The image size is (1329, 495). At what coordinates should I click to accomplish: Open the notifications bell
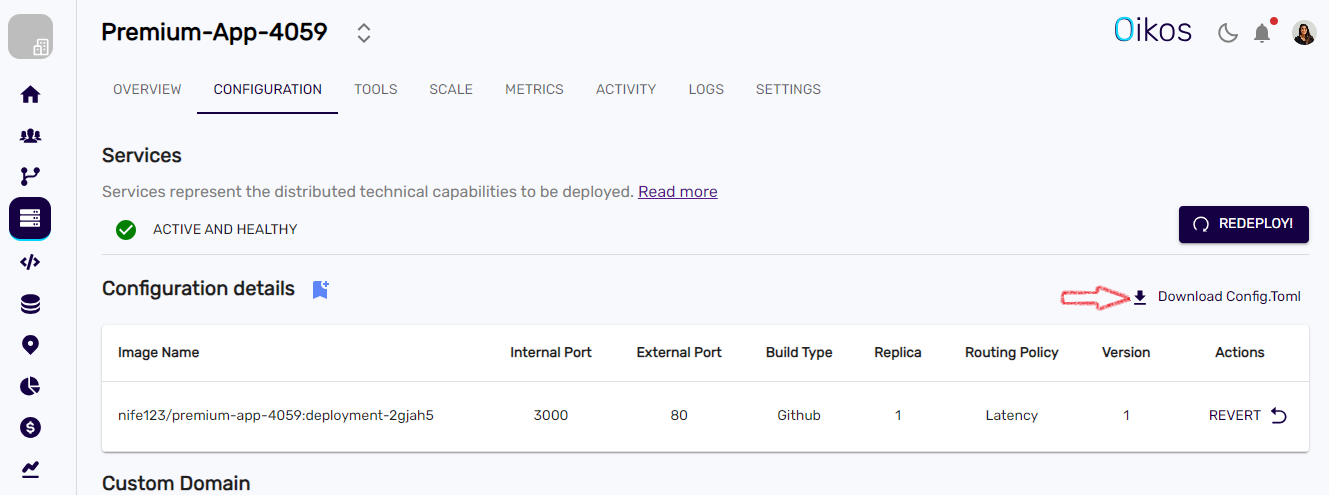[1262, 34]
